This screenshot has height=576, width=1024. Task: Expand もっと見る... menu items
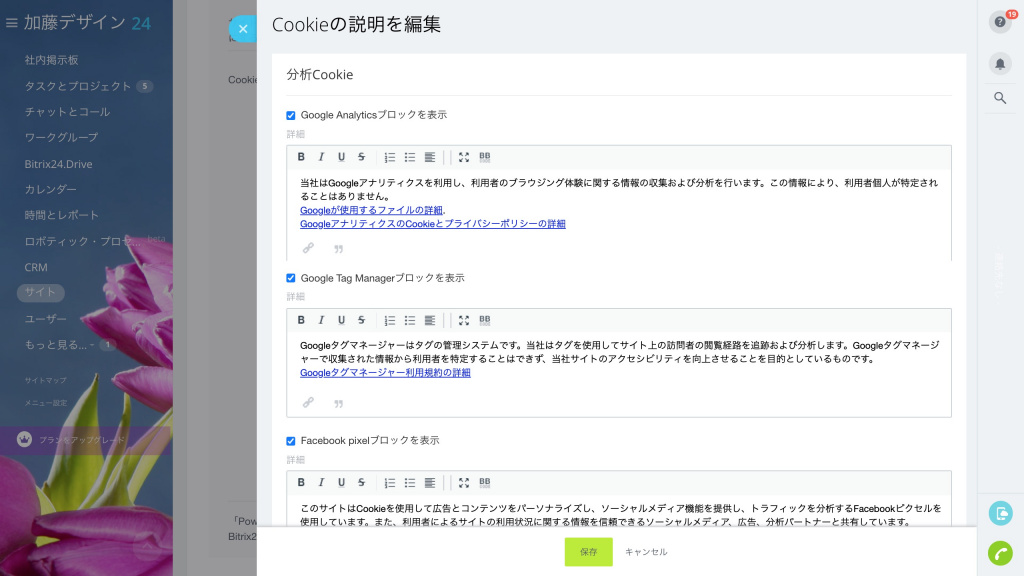(56, 344)
